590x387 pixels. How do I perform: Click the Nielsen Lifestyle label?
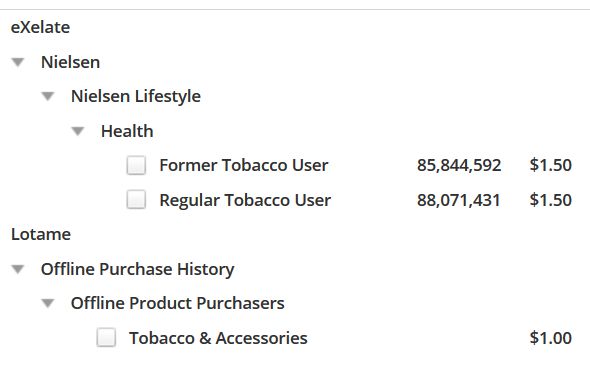coord(136,97)
